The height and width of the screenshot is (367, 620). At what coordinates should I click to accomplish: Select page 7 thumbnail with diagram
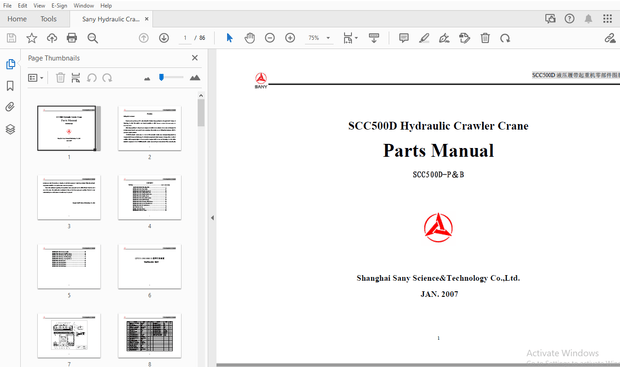coord(69,336)
